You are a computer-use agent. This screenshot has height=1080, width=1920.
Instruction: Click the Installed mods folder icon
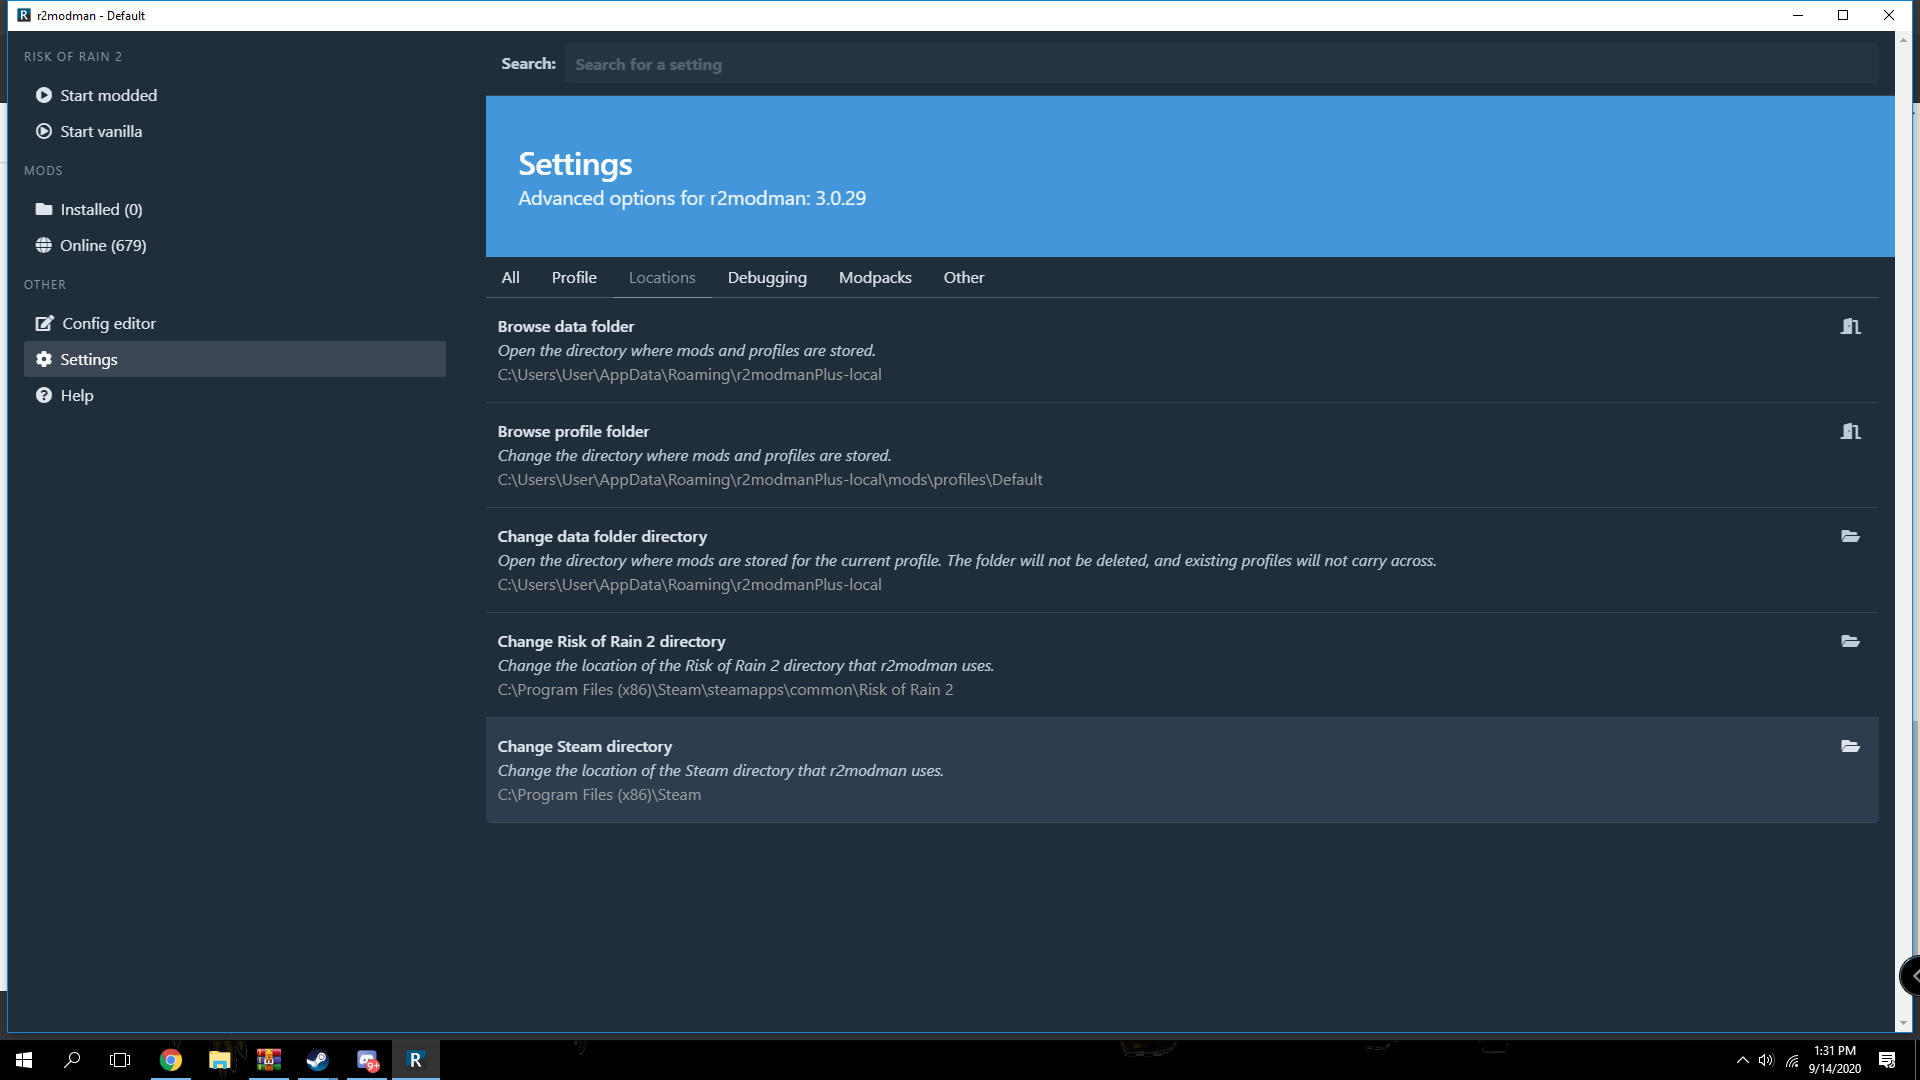tap(44, 209)
